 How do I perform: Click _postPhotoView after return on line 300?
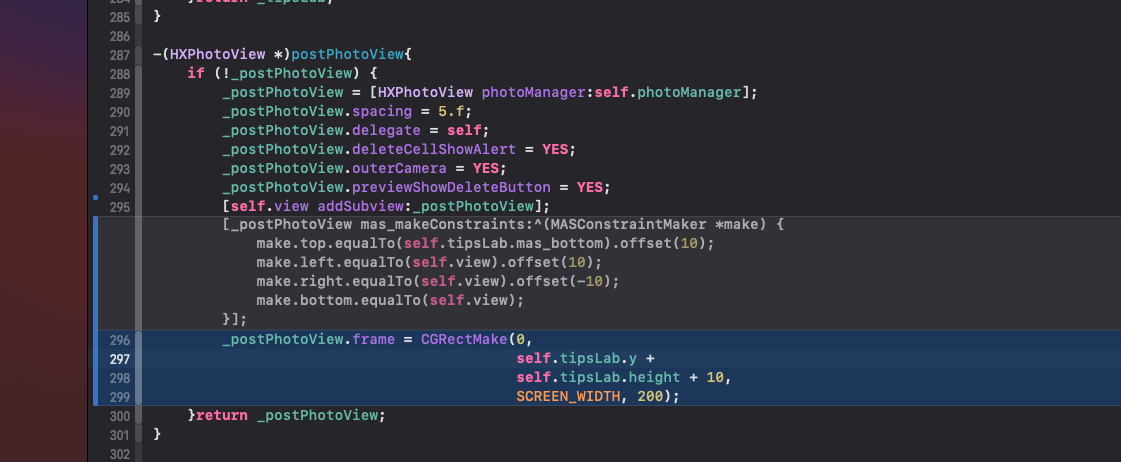point(317,416)
